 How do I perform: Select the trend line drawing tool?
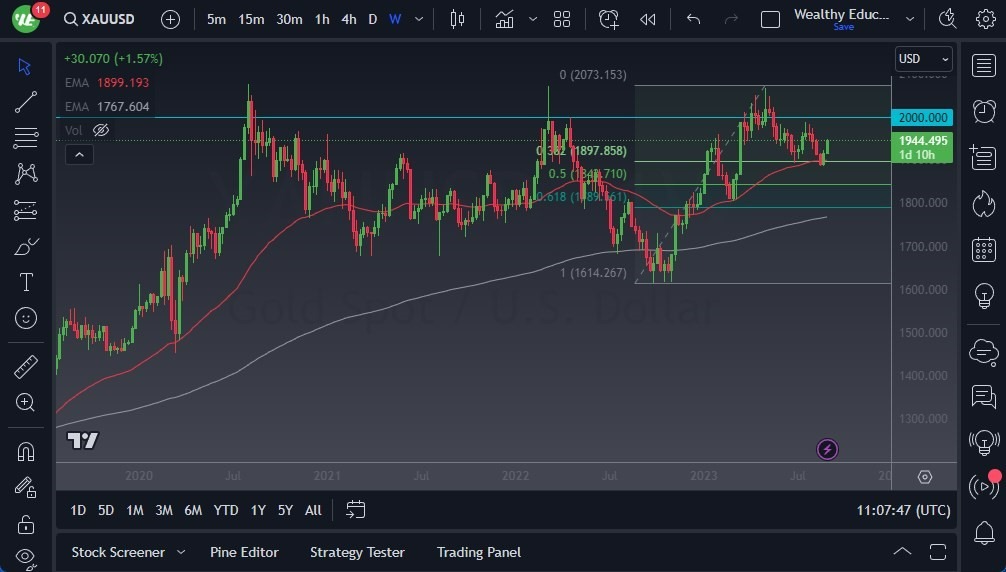click(26, 102)
